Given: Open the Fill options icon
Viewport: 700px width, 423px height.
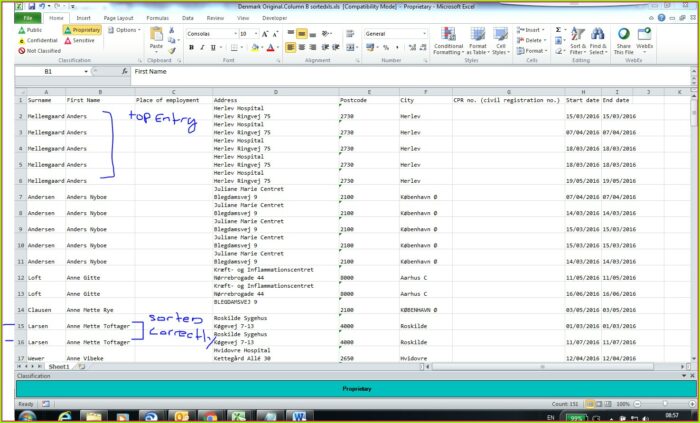Looking at the screenshot, I should point(558,41).
